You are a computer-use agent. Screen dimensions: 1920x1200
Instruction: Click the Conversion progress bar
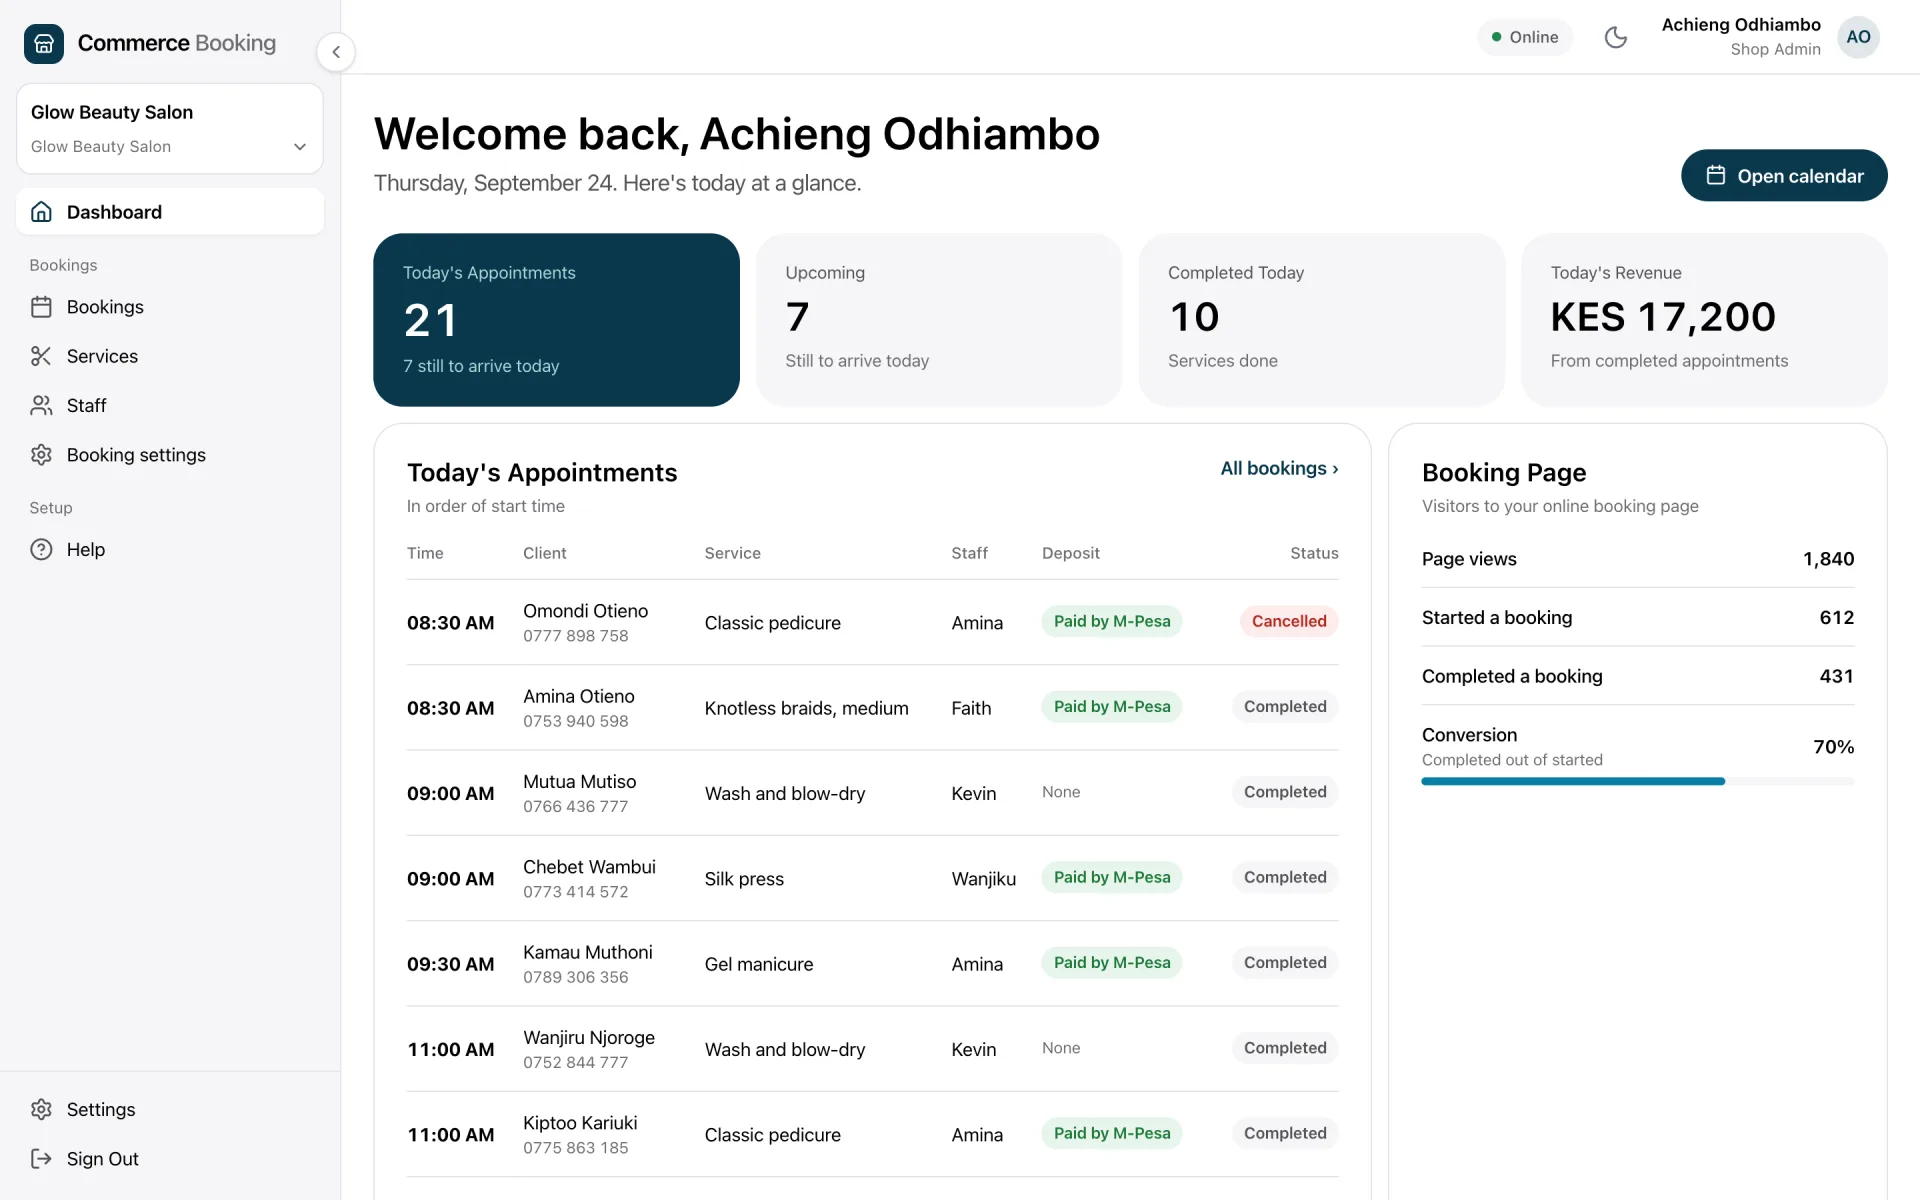(x=1638, y=781)
